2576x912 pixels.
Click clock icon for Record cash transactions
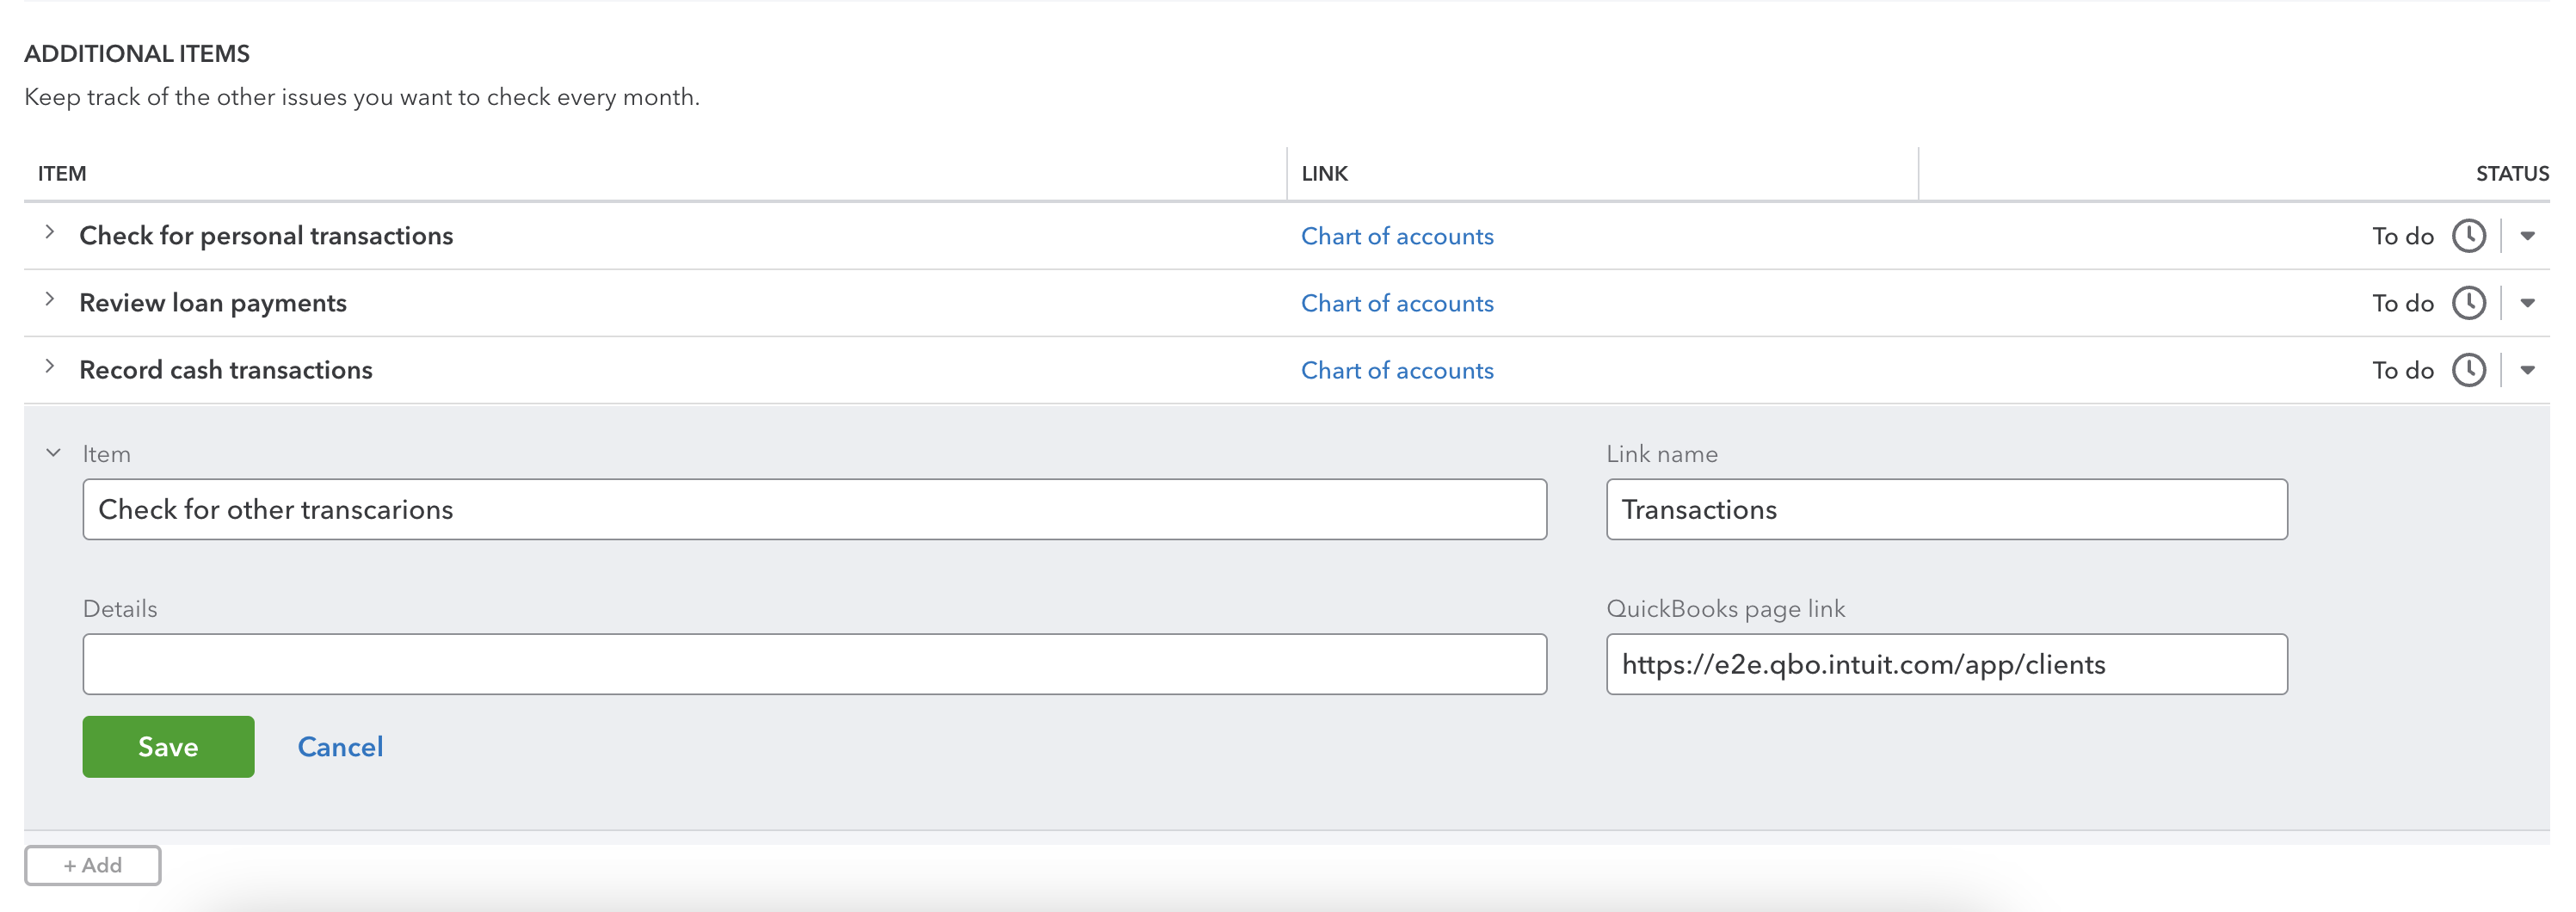coord(2468,370)
